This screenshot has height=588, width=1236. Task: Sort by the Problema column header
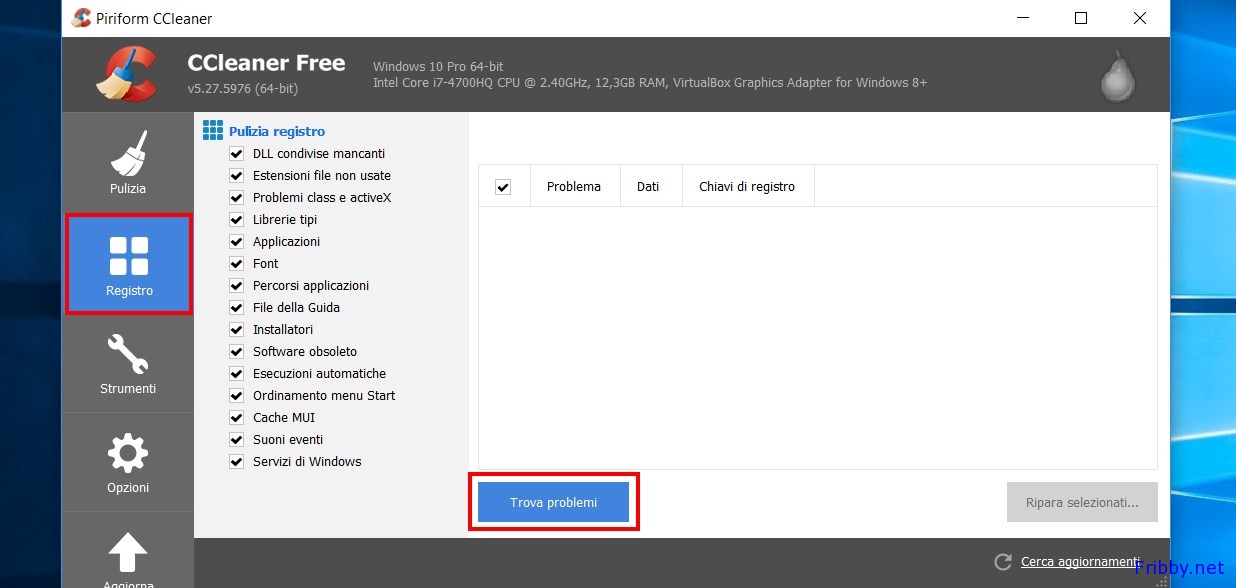tap(574, 186)
